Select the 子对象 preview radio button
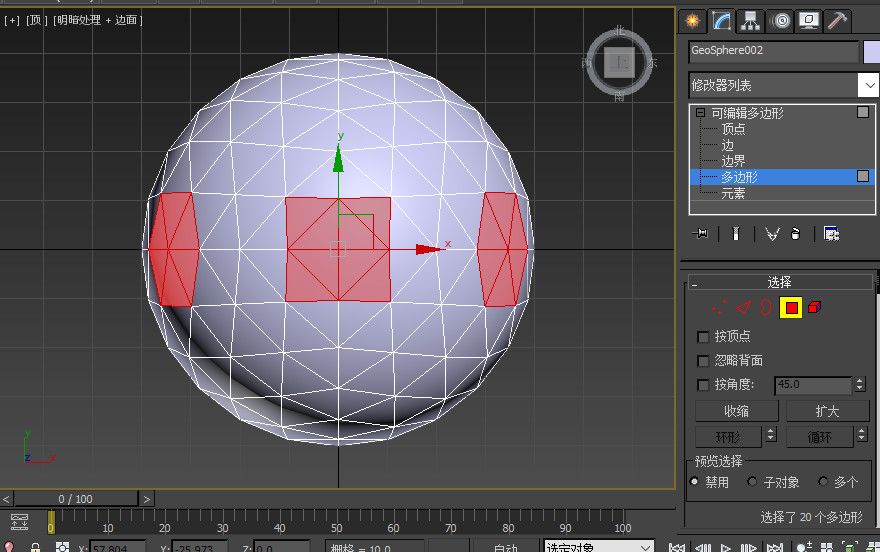This screenshot has width=880, height=552. [752, 482]
